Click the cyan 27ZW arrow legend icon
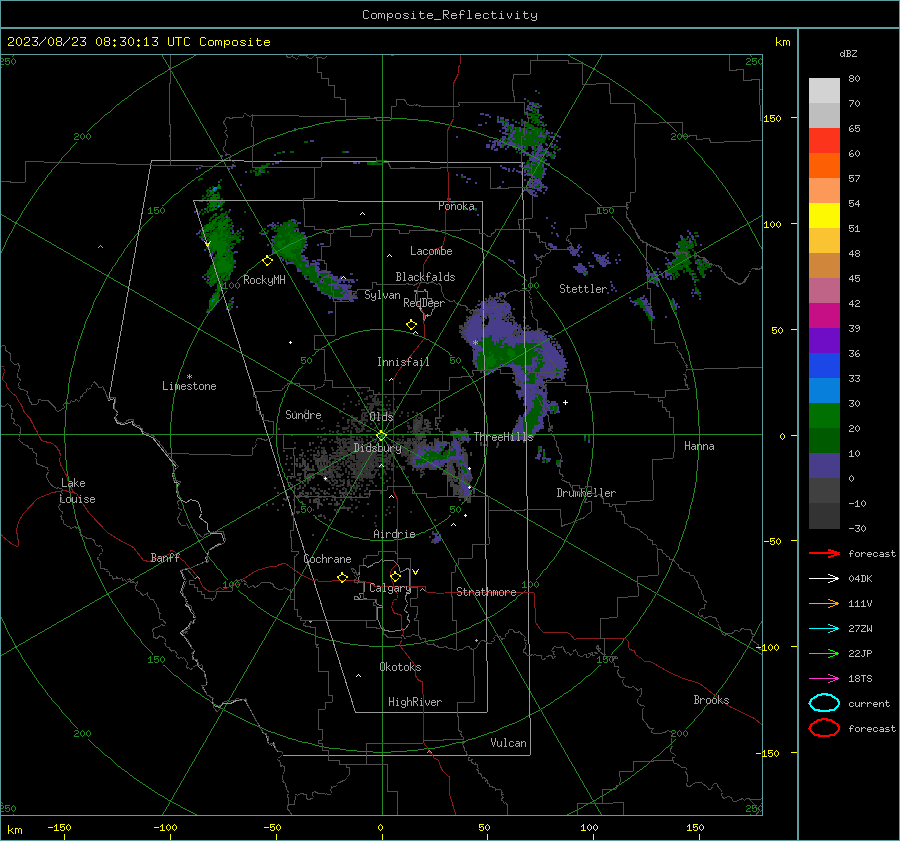The height and width of the screenshot is (841, 900). click(824, 629)
